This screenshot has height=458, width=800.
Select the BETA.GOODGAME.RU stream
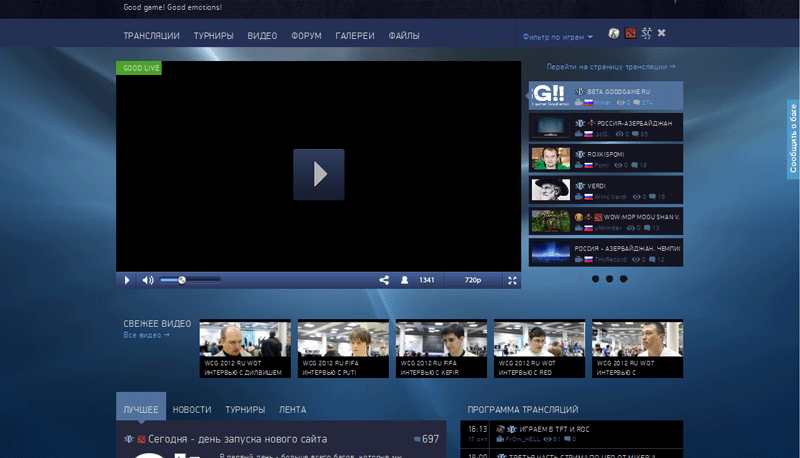pyautogui.click(x=606, y=95)
